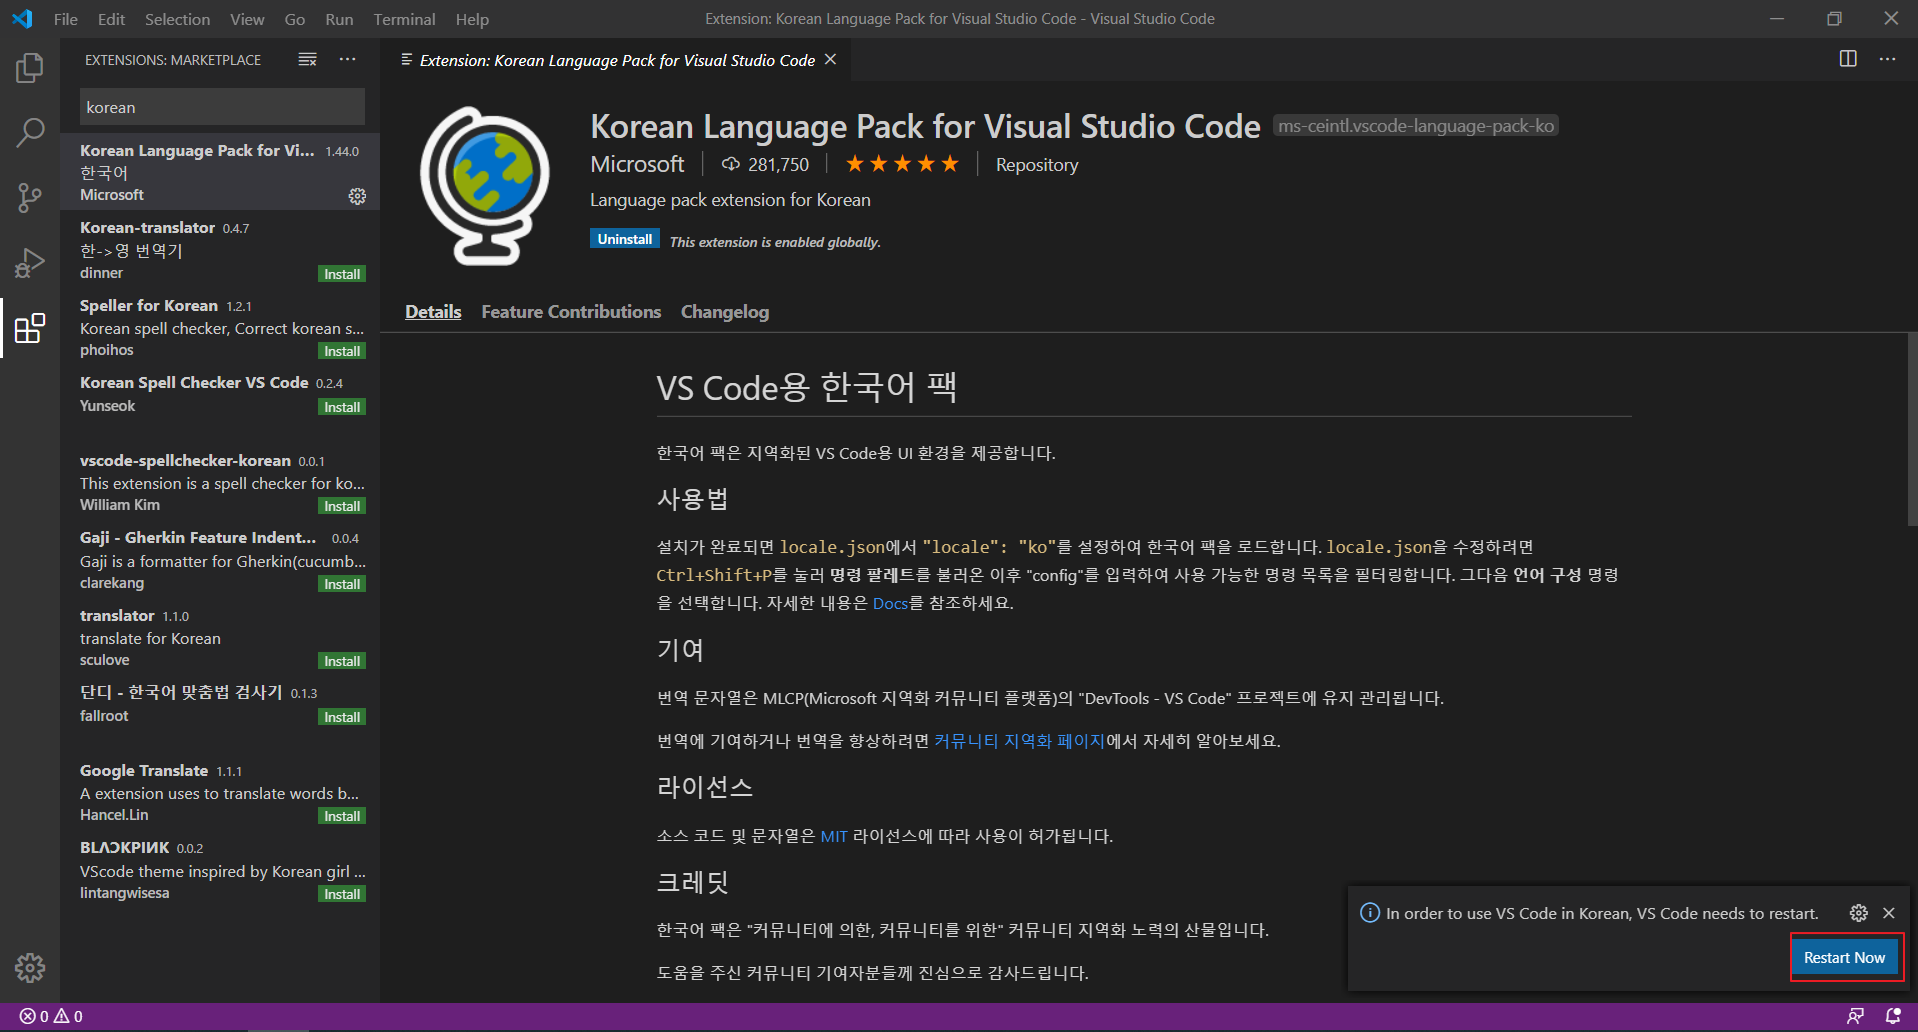The height and width of the screenshot is (1032, 1918).
Task: Click the extensions search box with korean
Action: (222, 107)
